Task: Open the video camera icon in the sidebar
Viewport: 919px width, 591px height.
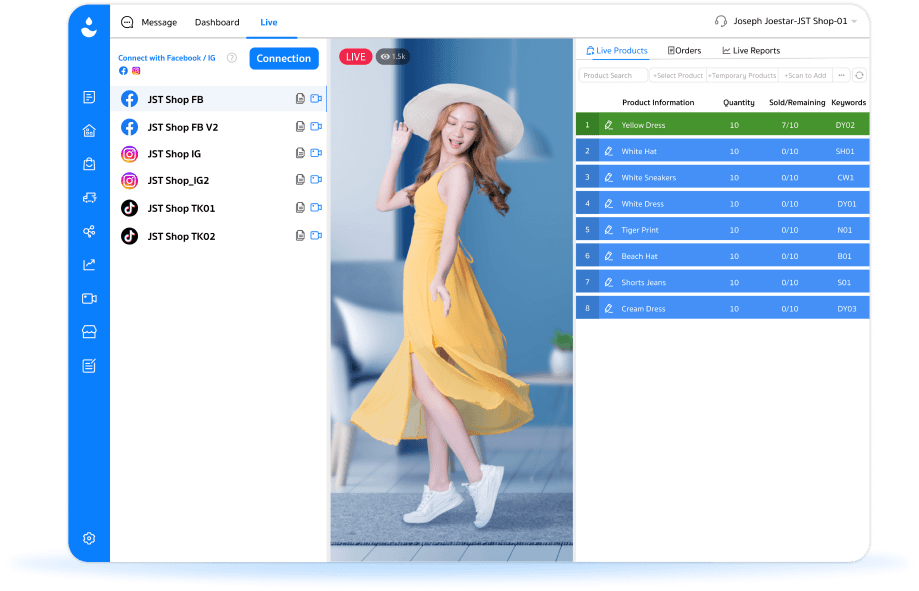Action: [x=89, y=298]
